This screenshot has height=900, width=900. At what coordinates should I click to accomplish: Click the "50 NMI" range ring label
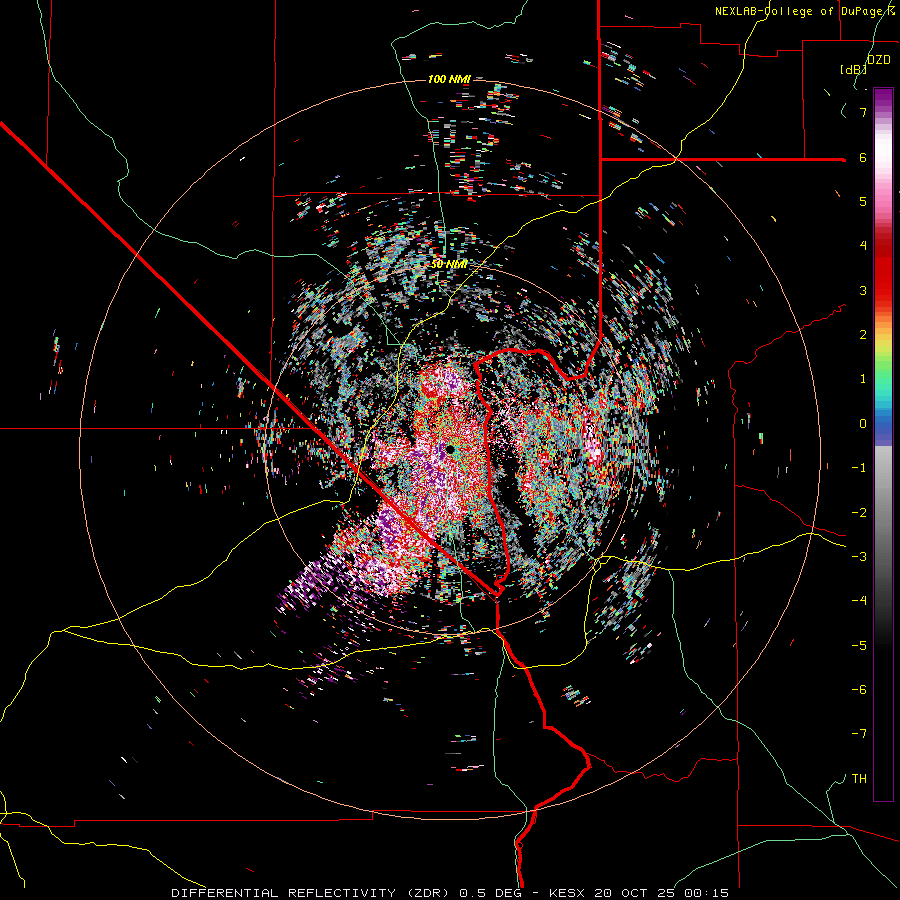point(449,265)
